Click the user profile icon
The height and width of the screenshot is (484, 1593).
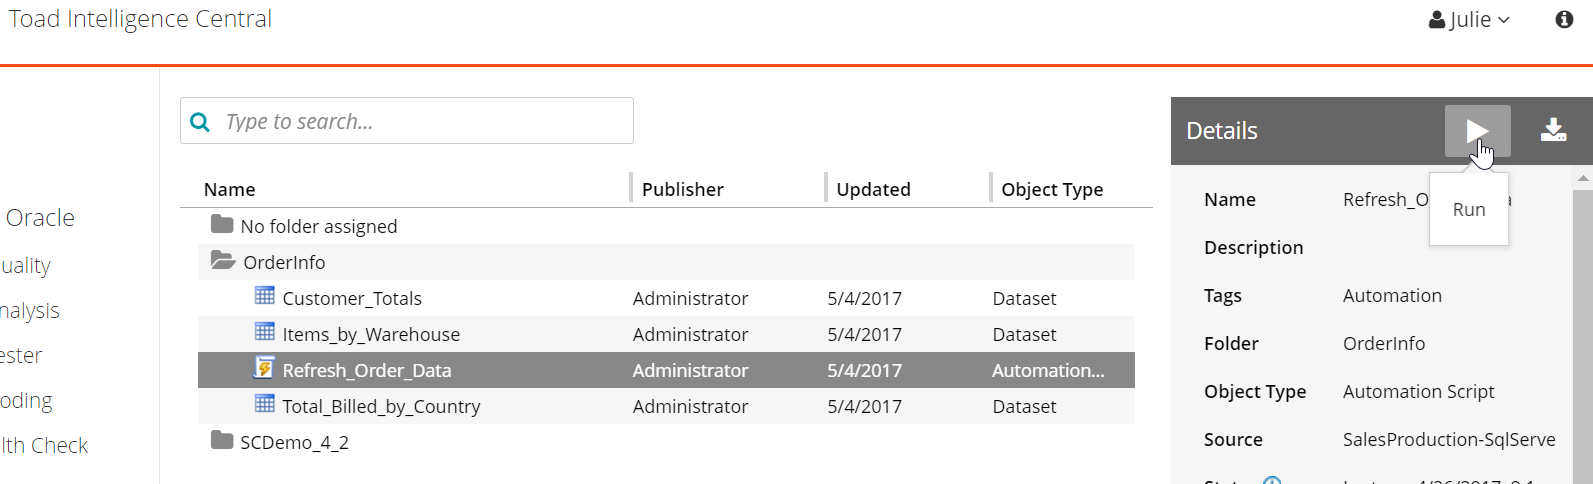coord(1437,20)
